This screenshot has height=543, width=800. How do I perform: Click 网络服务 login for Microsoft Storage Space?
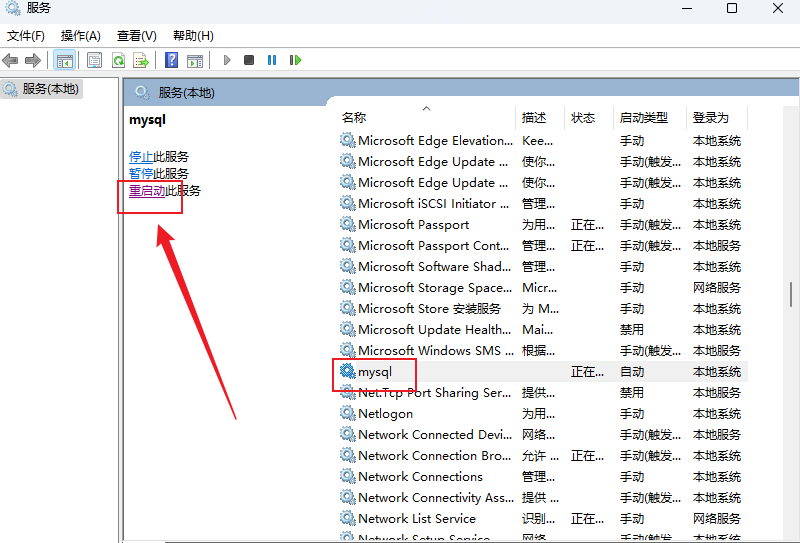point(717,288)
